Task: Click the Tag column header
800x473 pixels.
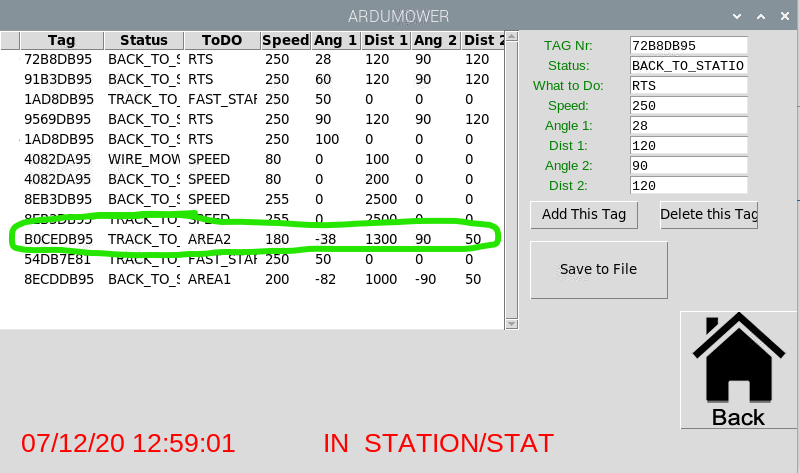Action: (62, 40)
